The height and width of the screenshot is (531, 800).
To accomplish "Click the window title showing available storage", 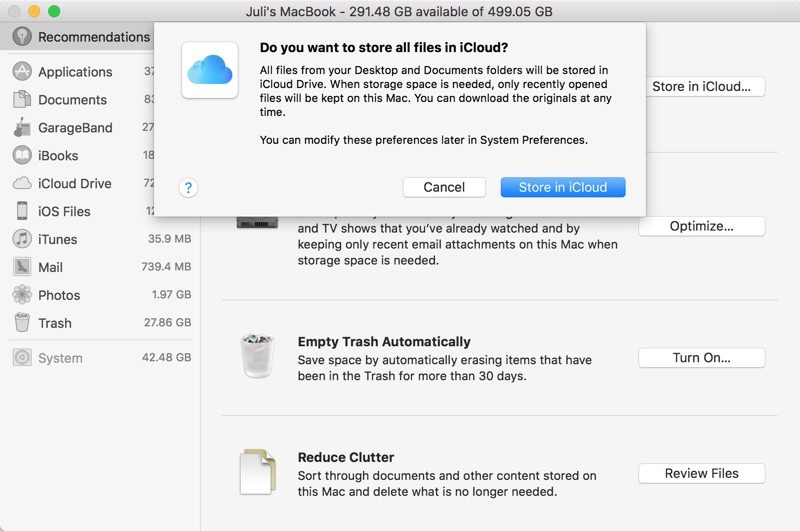I will 399,11.
